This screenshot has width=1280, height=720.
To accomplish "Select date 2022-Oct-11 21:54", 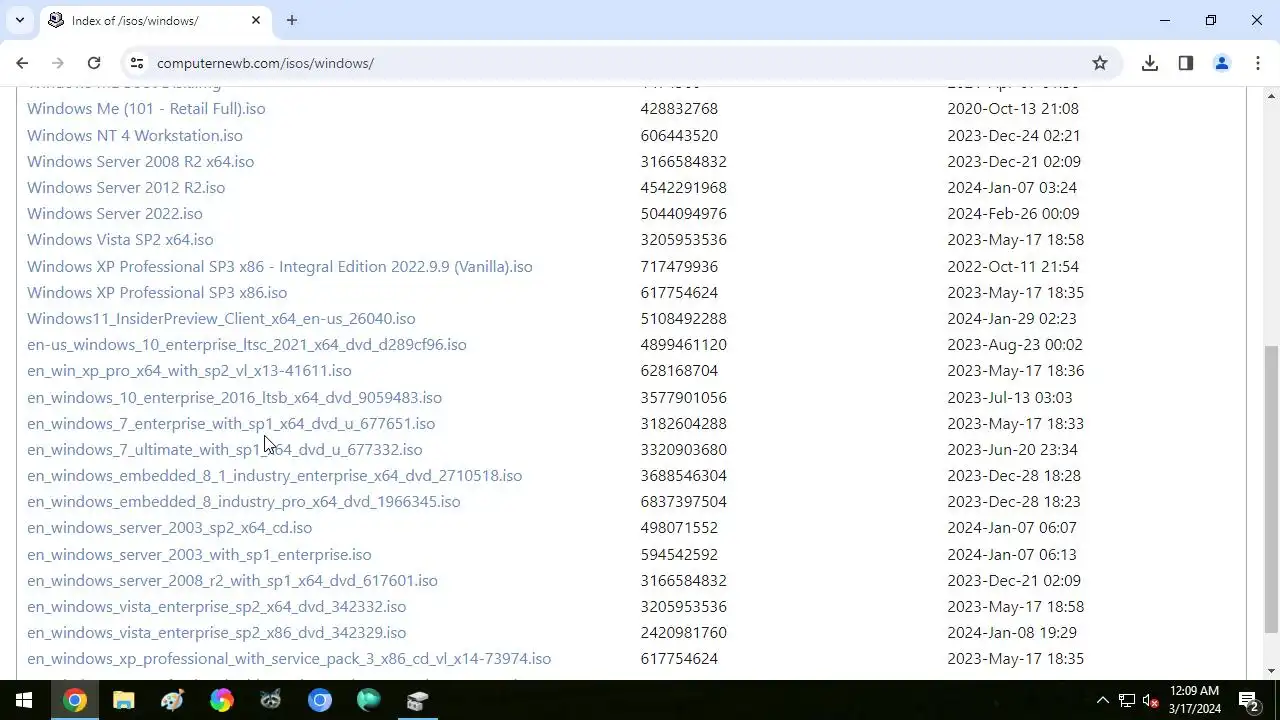I will point(1013,266).
